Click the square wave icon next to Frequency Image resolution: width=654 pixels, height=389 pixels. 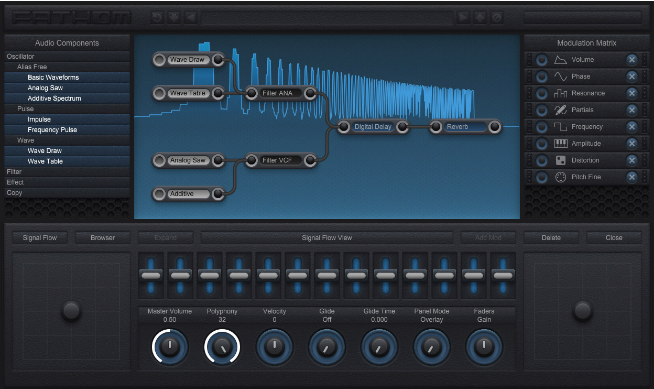pos(560,126)
